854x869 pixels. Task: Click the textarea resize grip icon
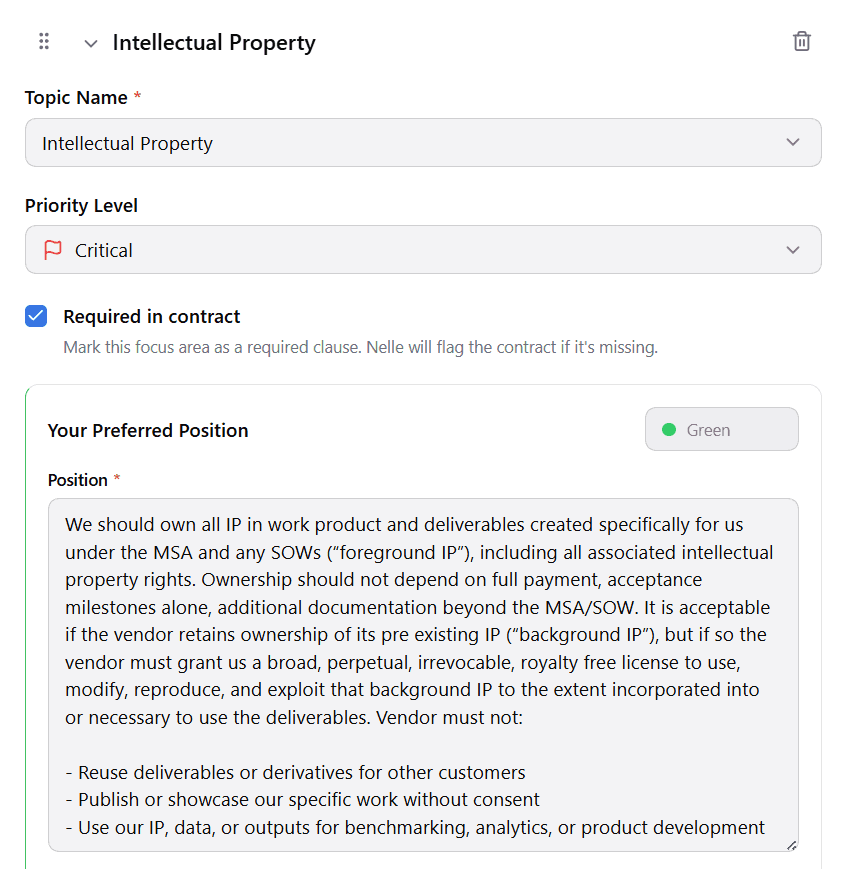point(791,845)
